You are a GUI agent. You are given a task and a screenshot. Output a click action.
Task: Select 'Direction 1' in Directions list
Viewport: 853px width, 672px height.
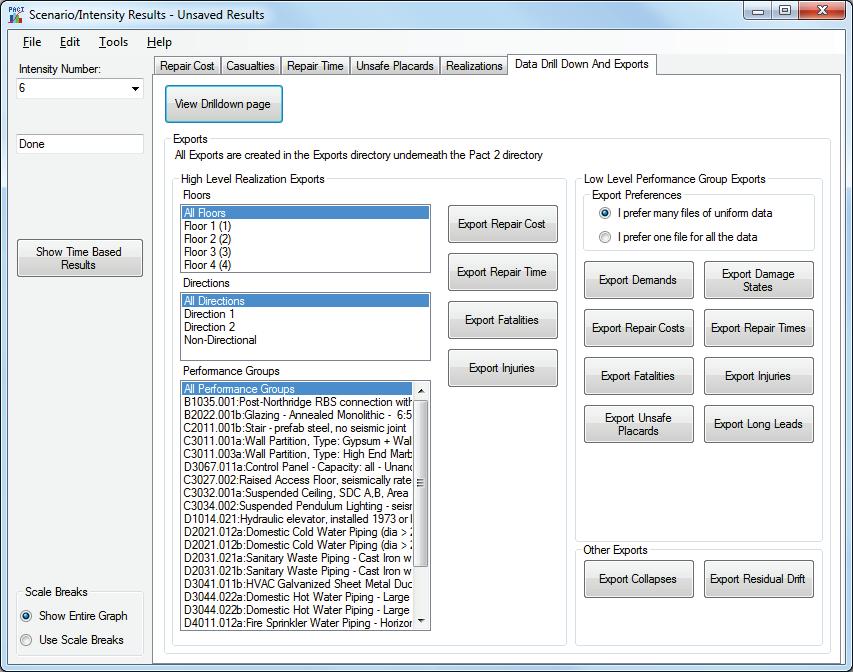coord(305,314)
